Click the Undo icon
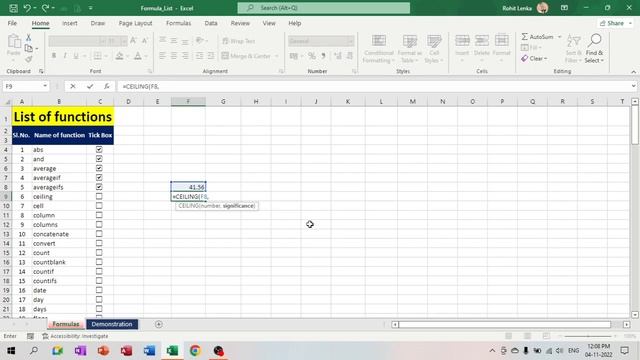The width and height of the screenshot is (640, 360). [27, 8]
